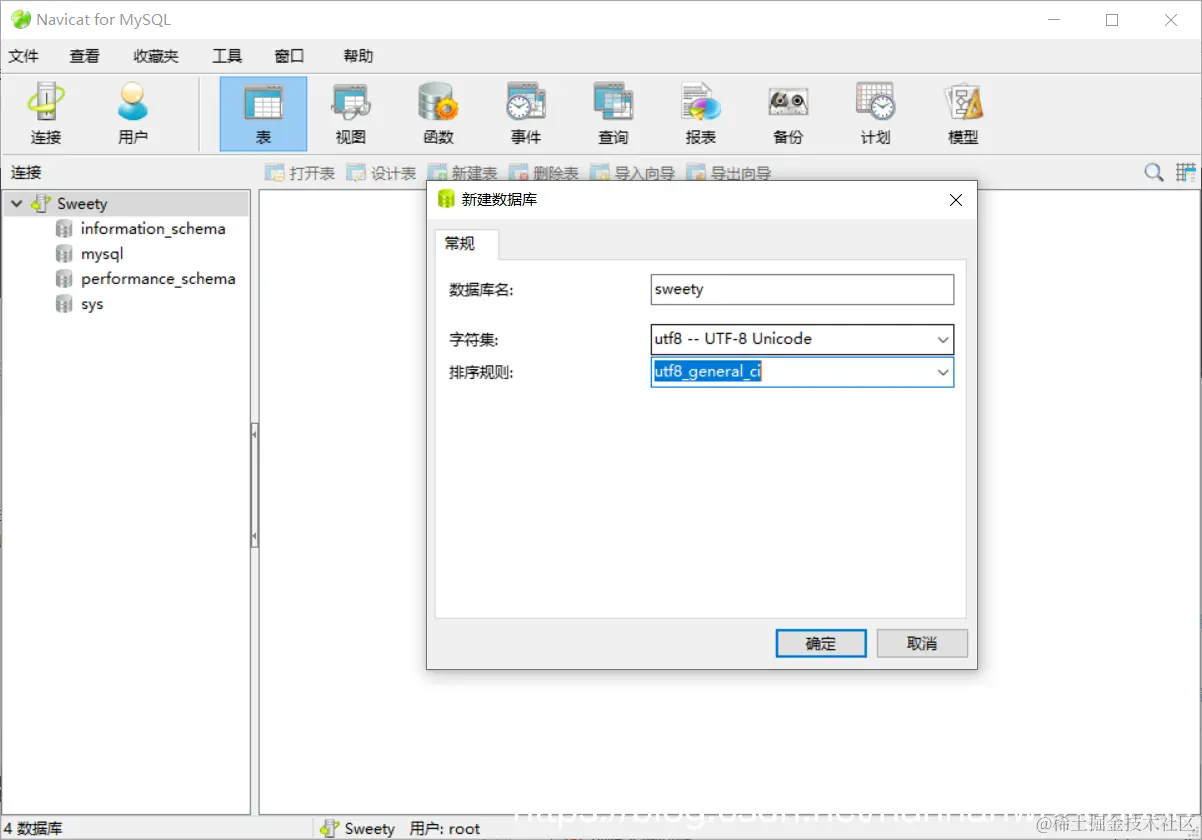The height and width of the screenshot is (840, 1202).
Task: Open the 模型 model icon
Action: click(963, 114)
